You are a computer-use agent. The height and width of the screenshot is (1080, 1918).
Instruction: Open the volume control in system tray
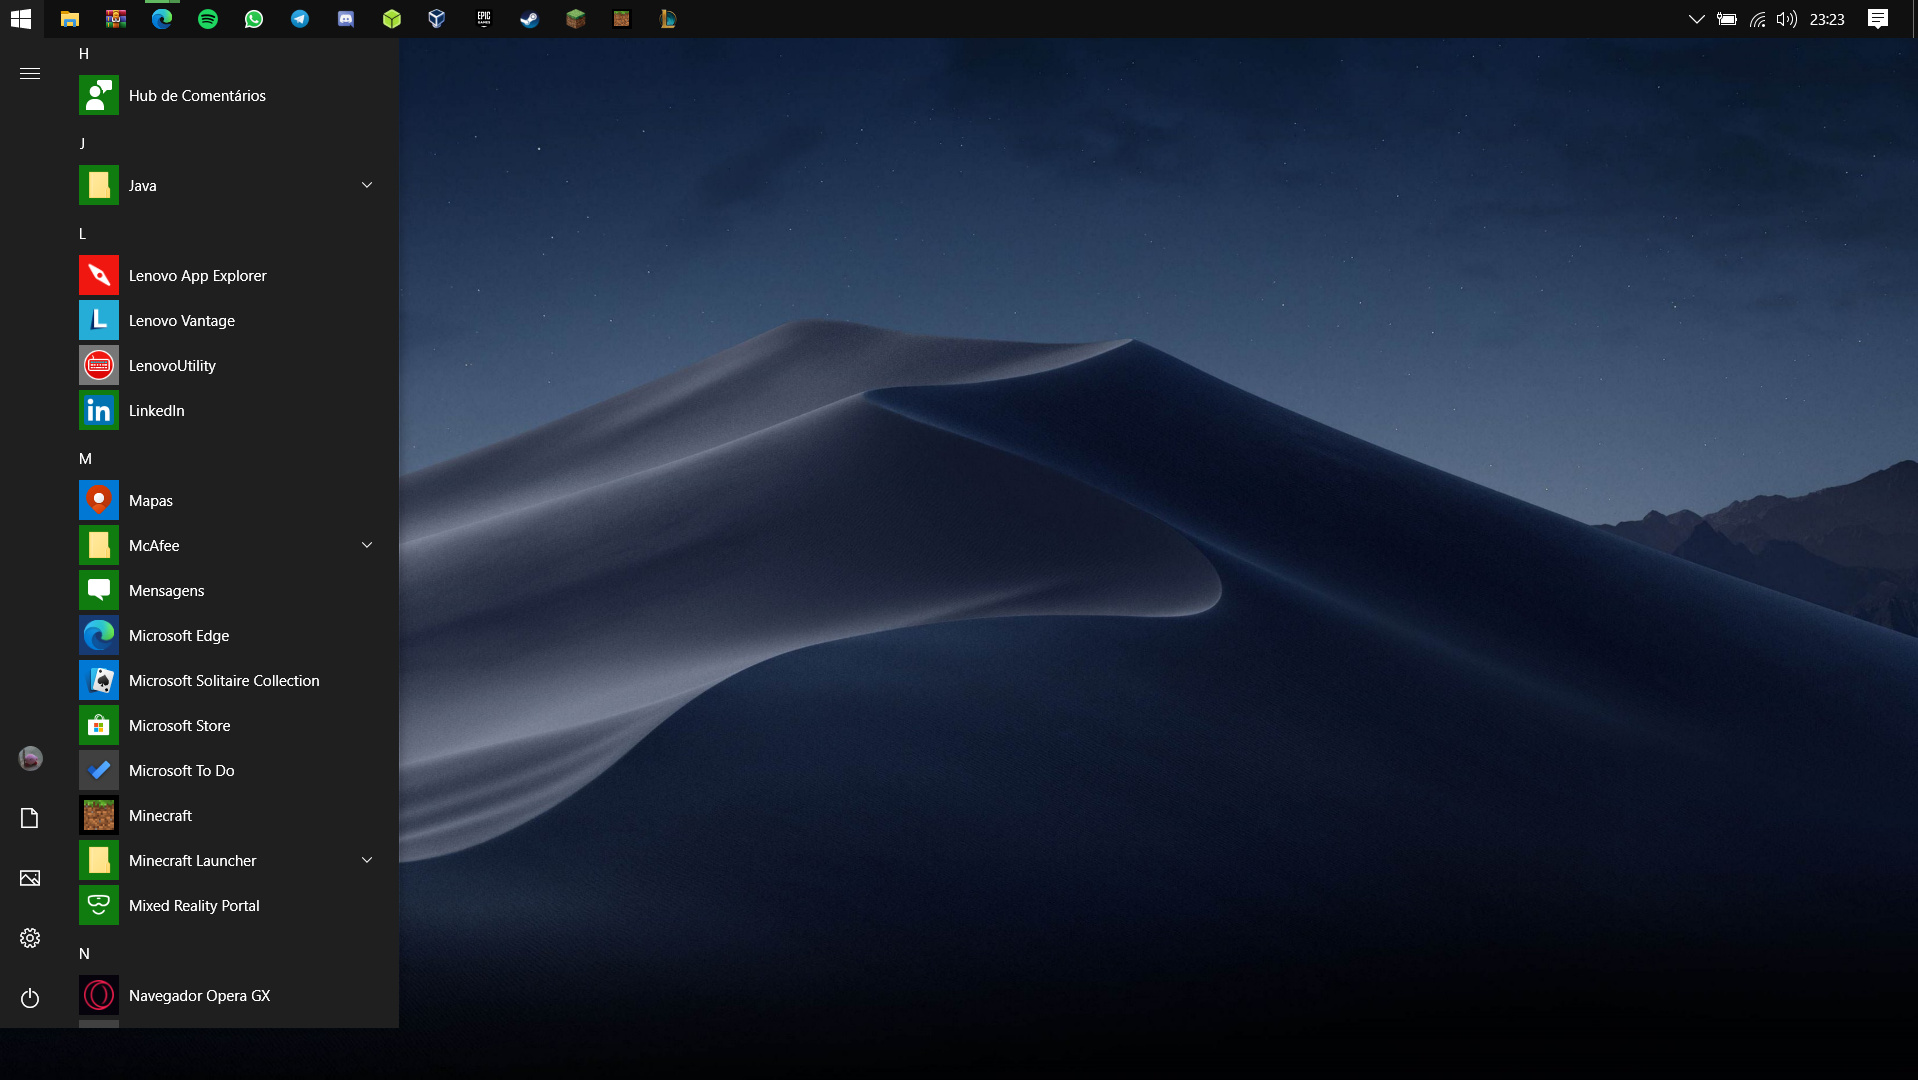coord(1787,19)
